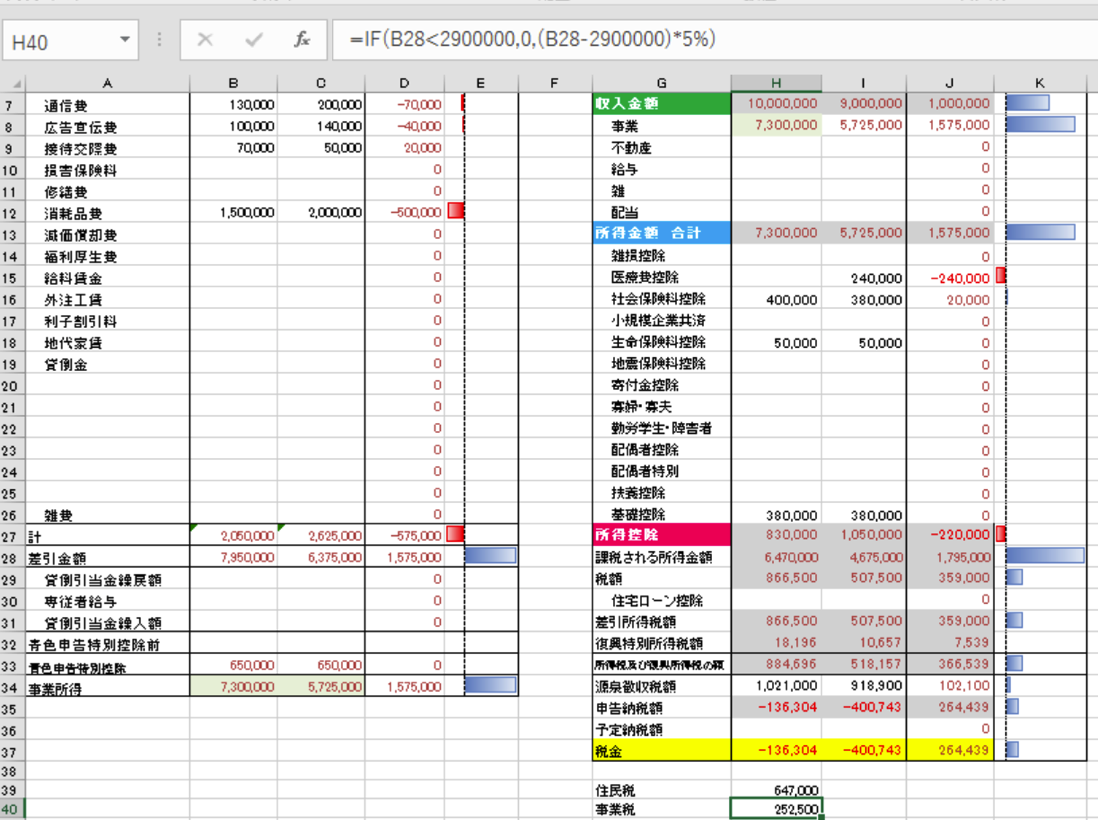The width and height of the screenshot is (1098, 820).
Task: Select the active cell showing 252,500
Action: (x=776, y=809)
